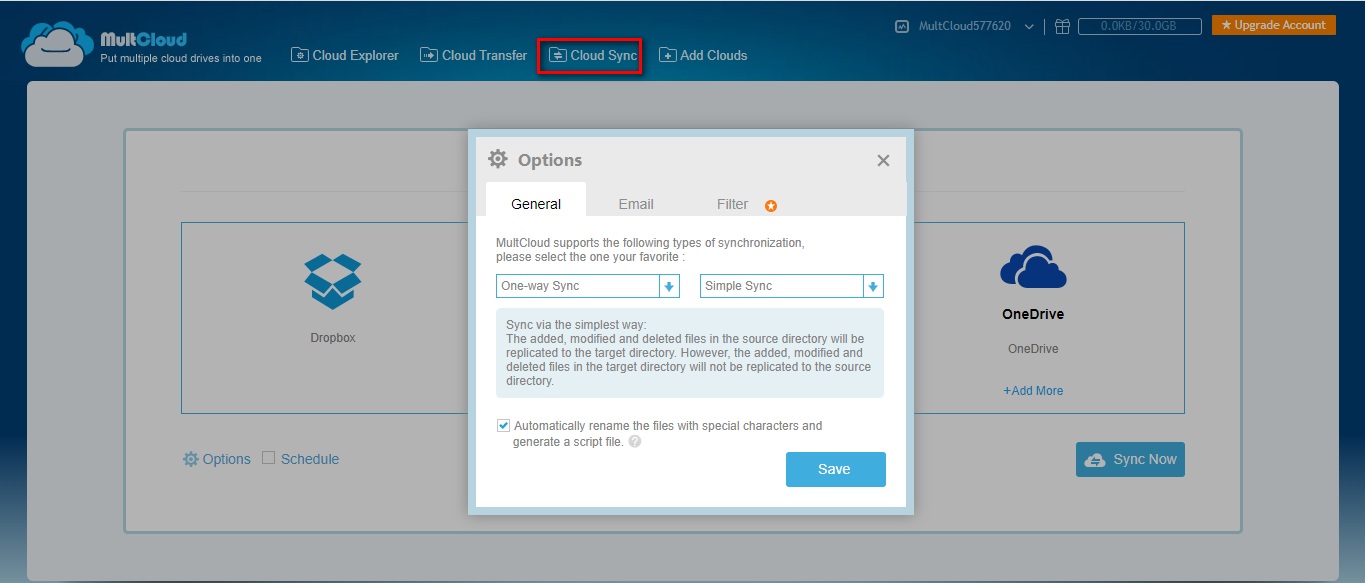1365x583 pixels.
Task: Click the orange premium star badge
Action: click(x=771, y=206)
